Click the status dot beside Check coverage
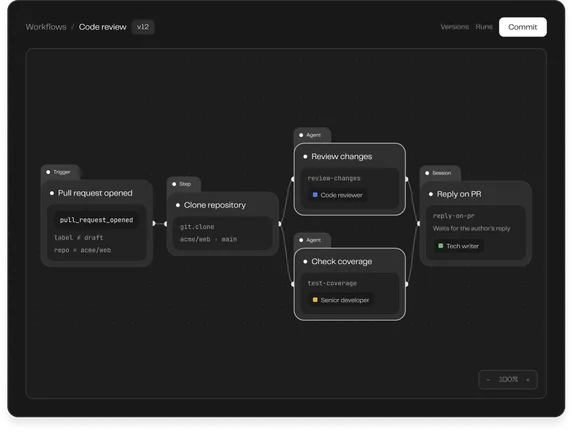This screenshot has height=432, width=573. tap(305, 261)
